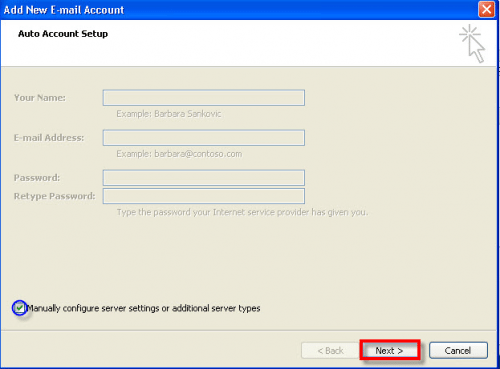This screenshot has width=500, height=369.
Task: Click the 'E-mail Address:' label
Action: click(49, 138)
